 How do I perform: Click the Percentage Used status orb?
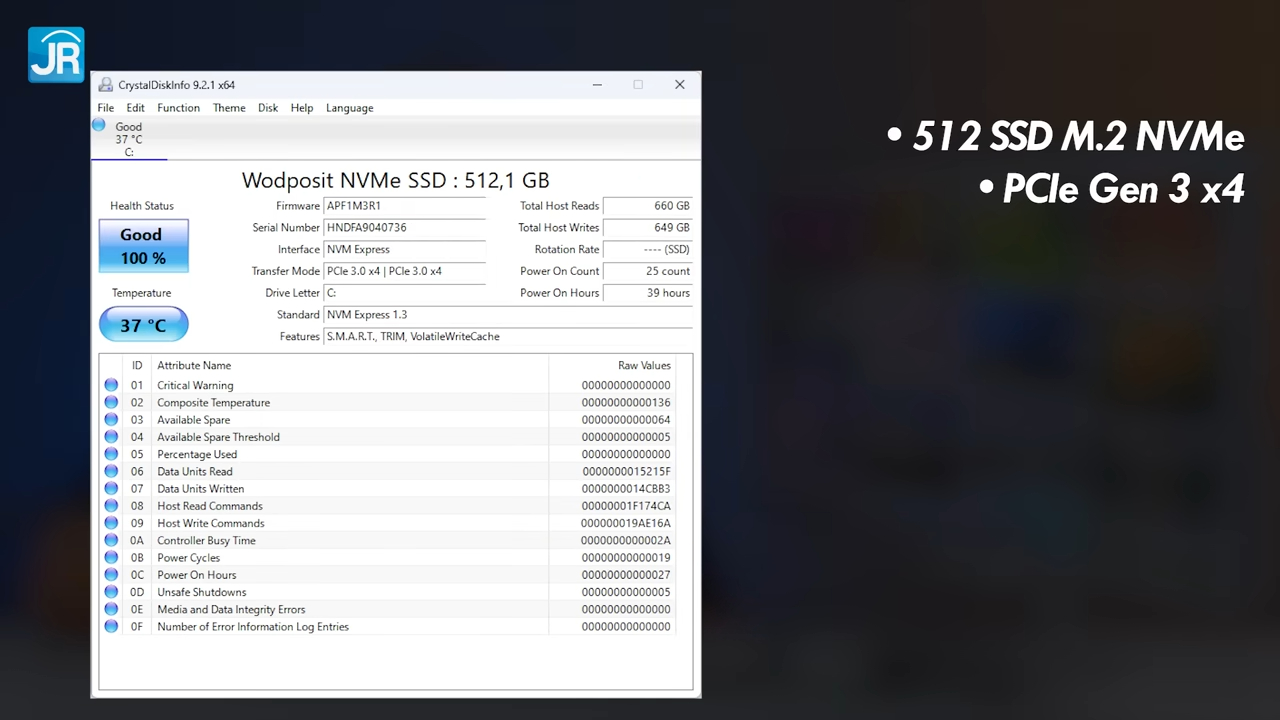tap(111, 454)
